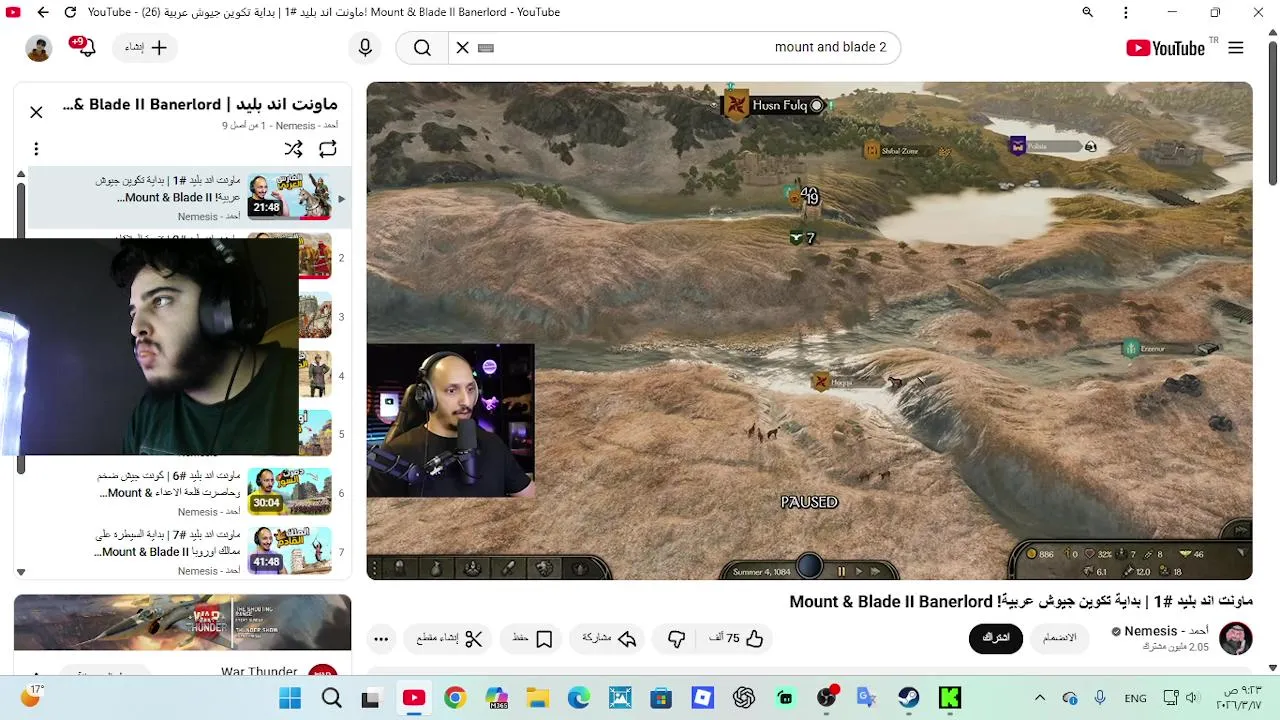1280x720 pixels.
Task: Save the video (حفظ) to a playlist
Action: click(532, 638)
